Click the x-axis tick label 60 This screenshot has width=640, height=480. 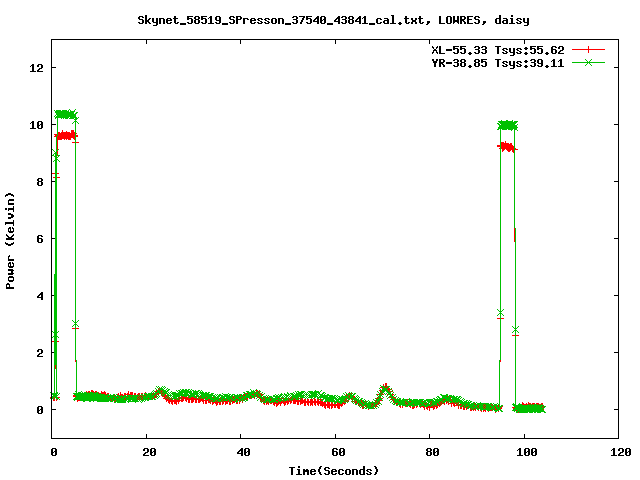[x=338, y=452]
